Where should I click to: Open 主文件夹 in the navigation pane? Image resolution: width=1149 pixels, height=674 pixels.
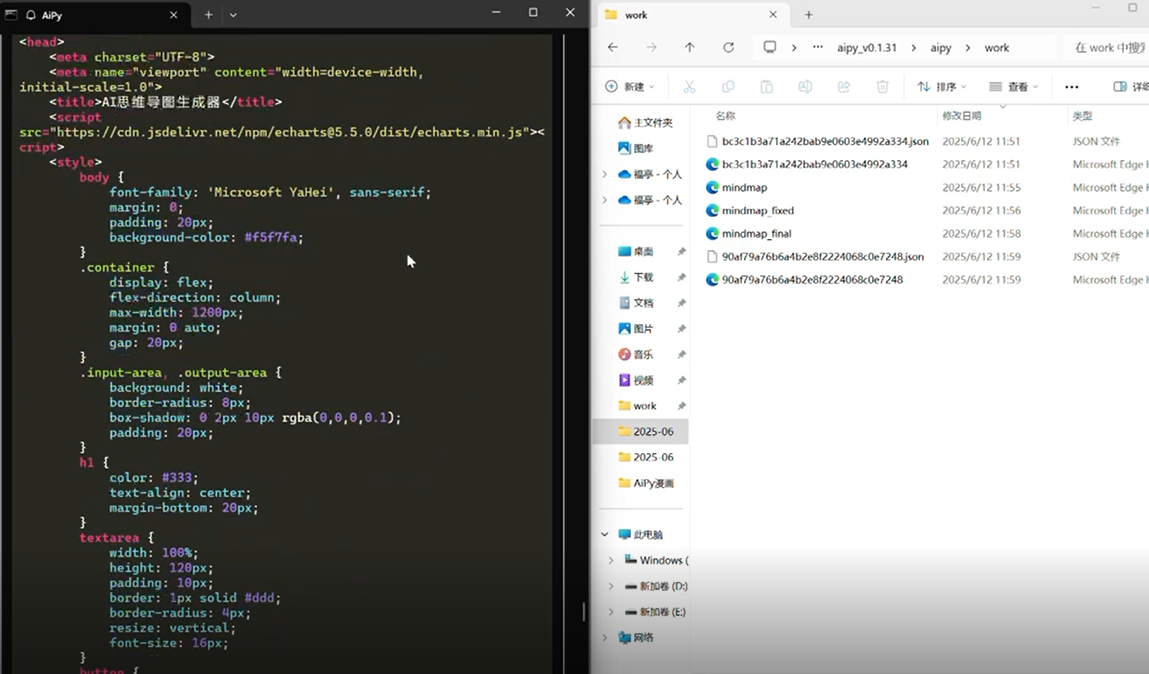point(646,122)
